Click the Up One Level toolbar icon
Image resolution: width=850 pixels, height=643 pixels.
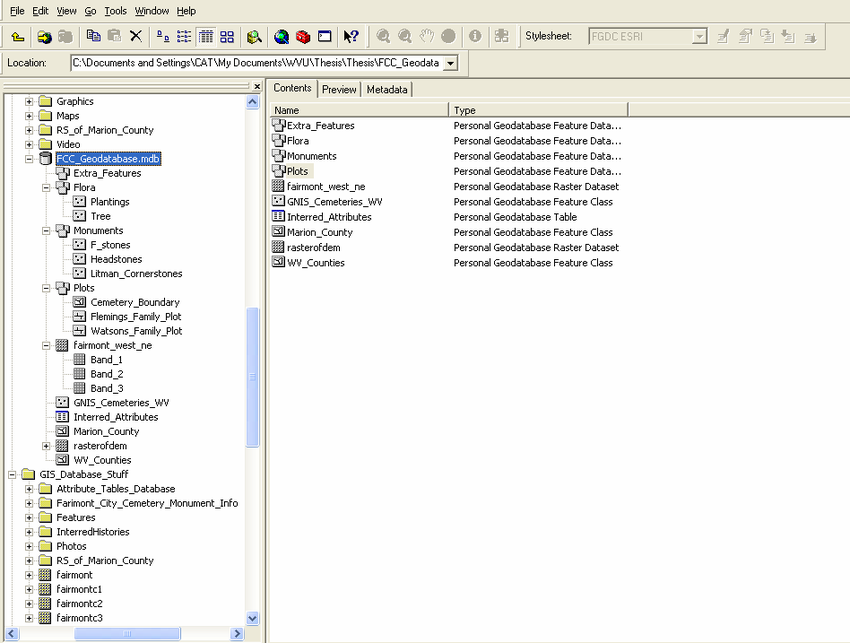(x=17, y=36)
